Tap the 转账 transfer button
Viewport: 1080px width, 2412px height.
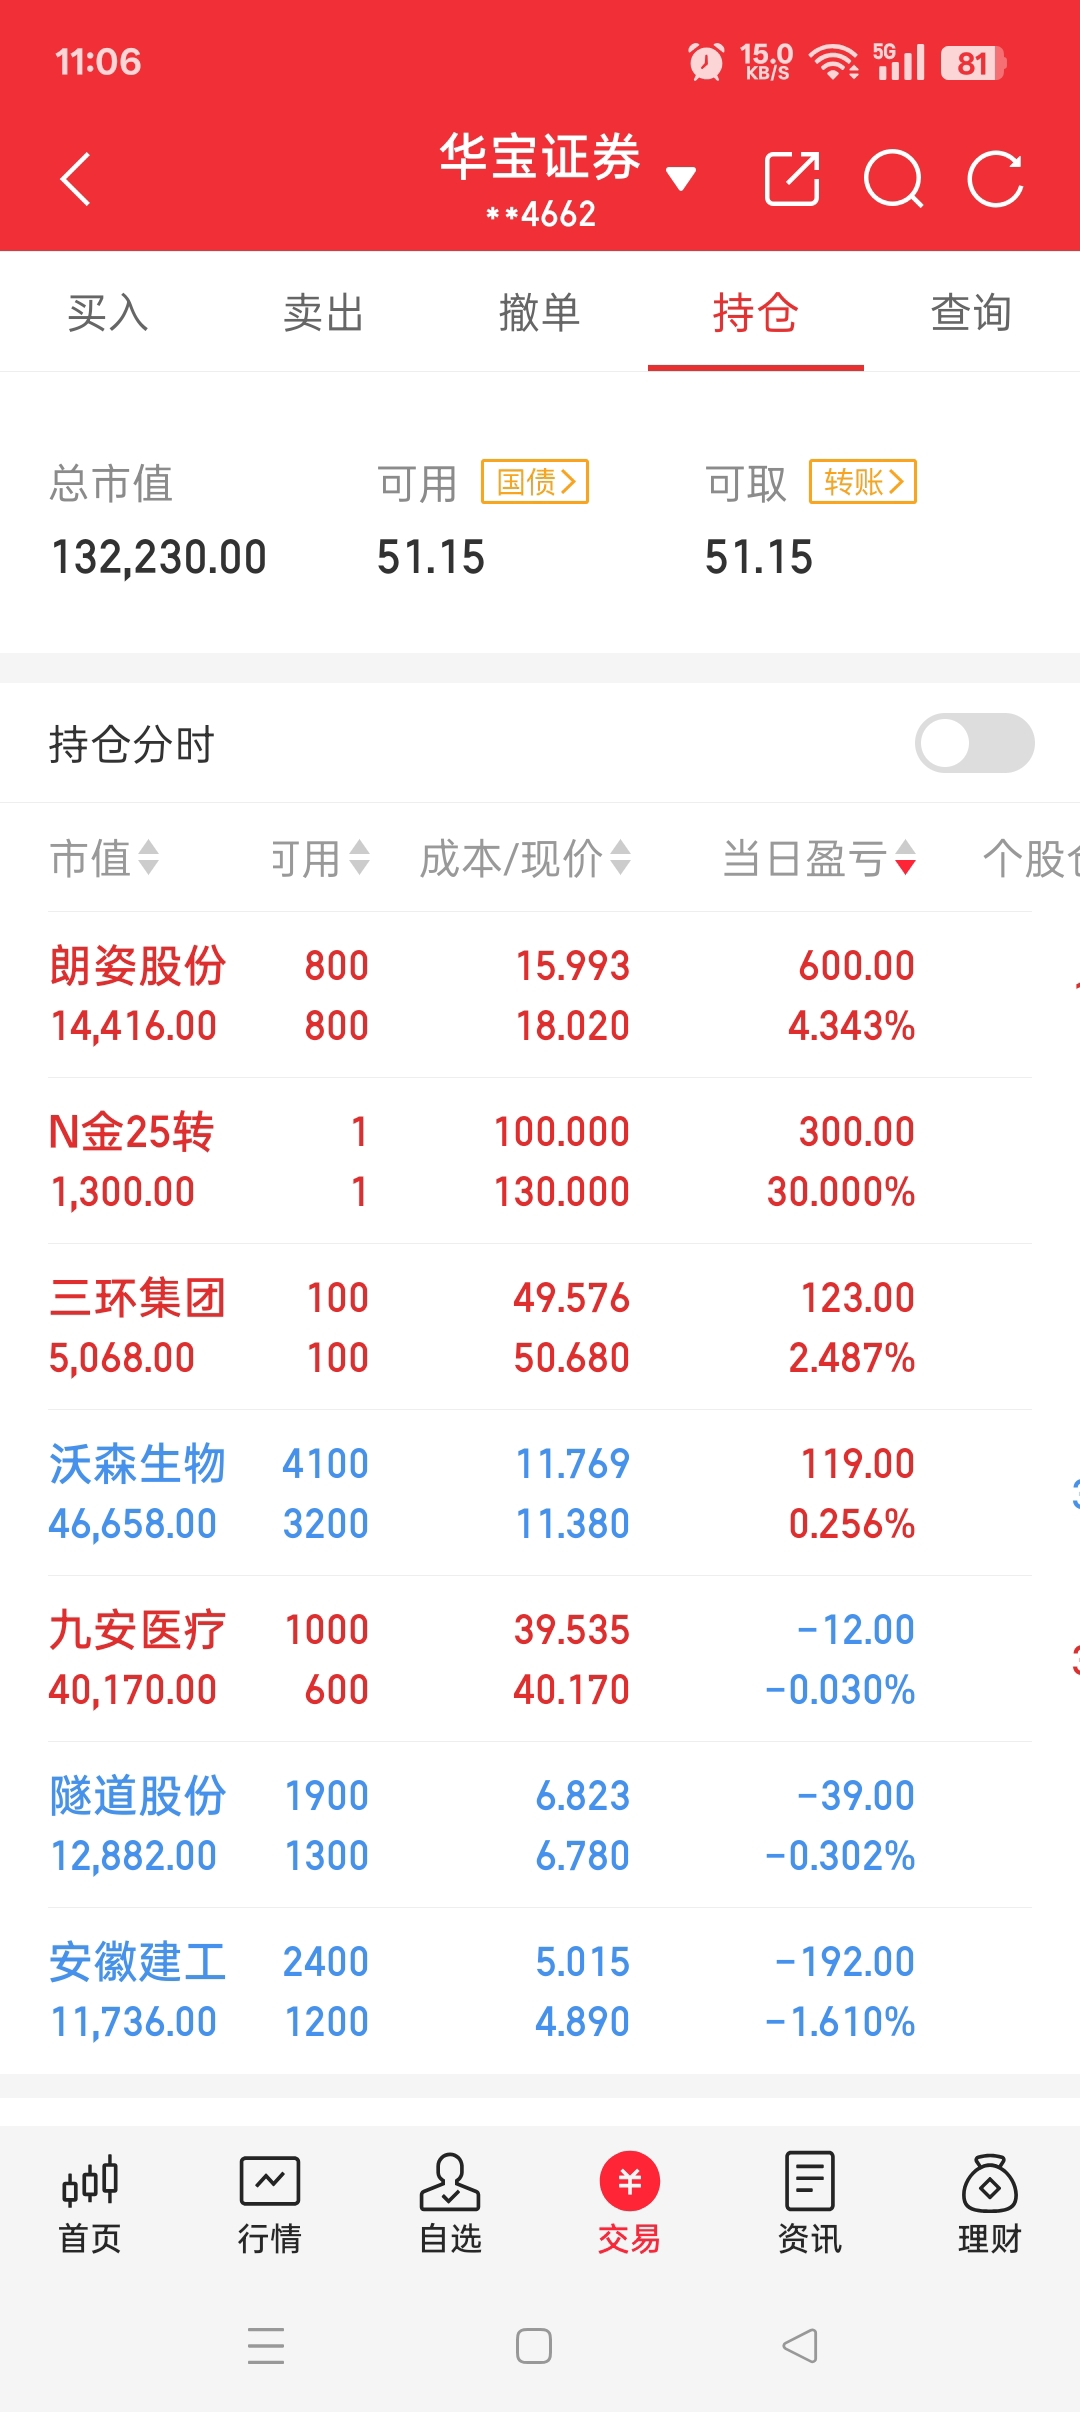click(863, 482)
